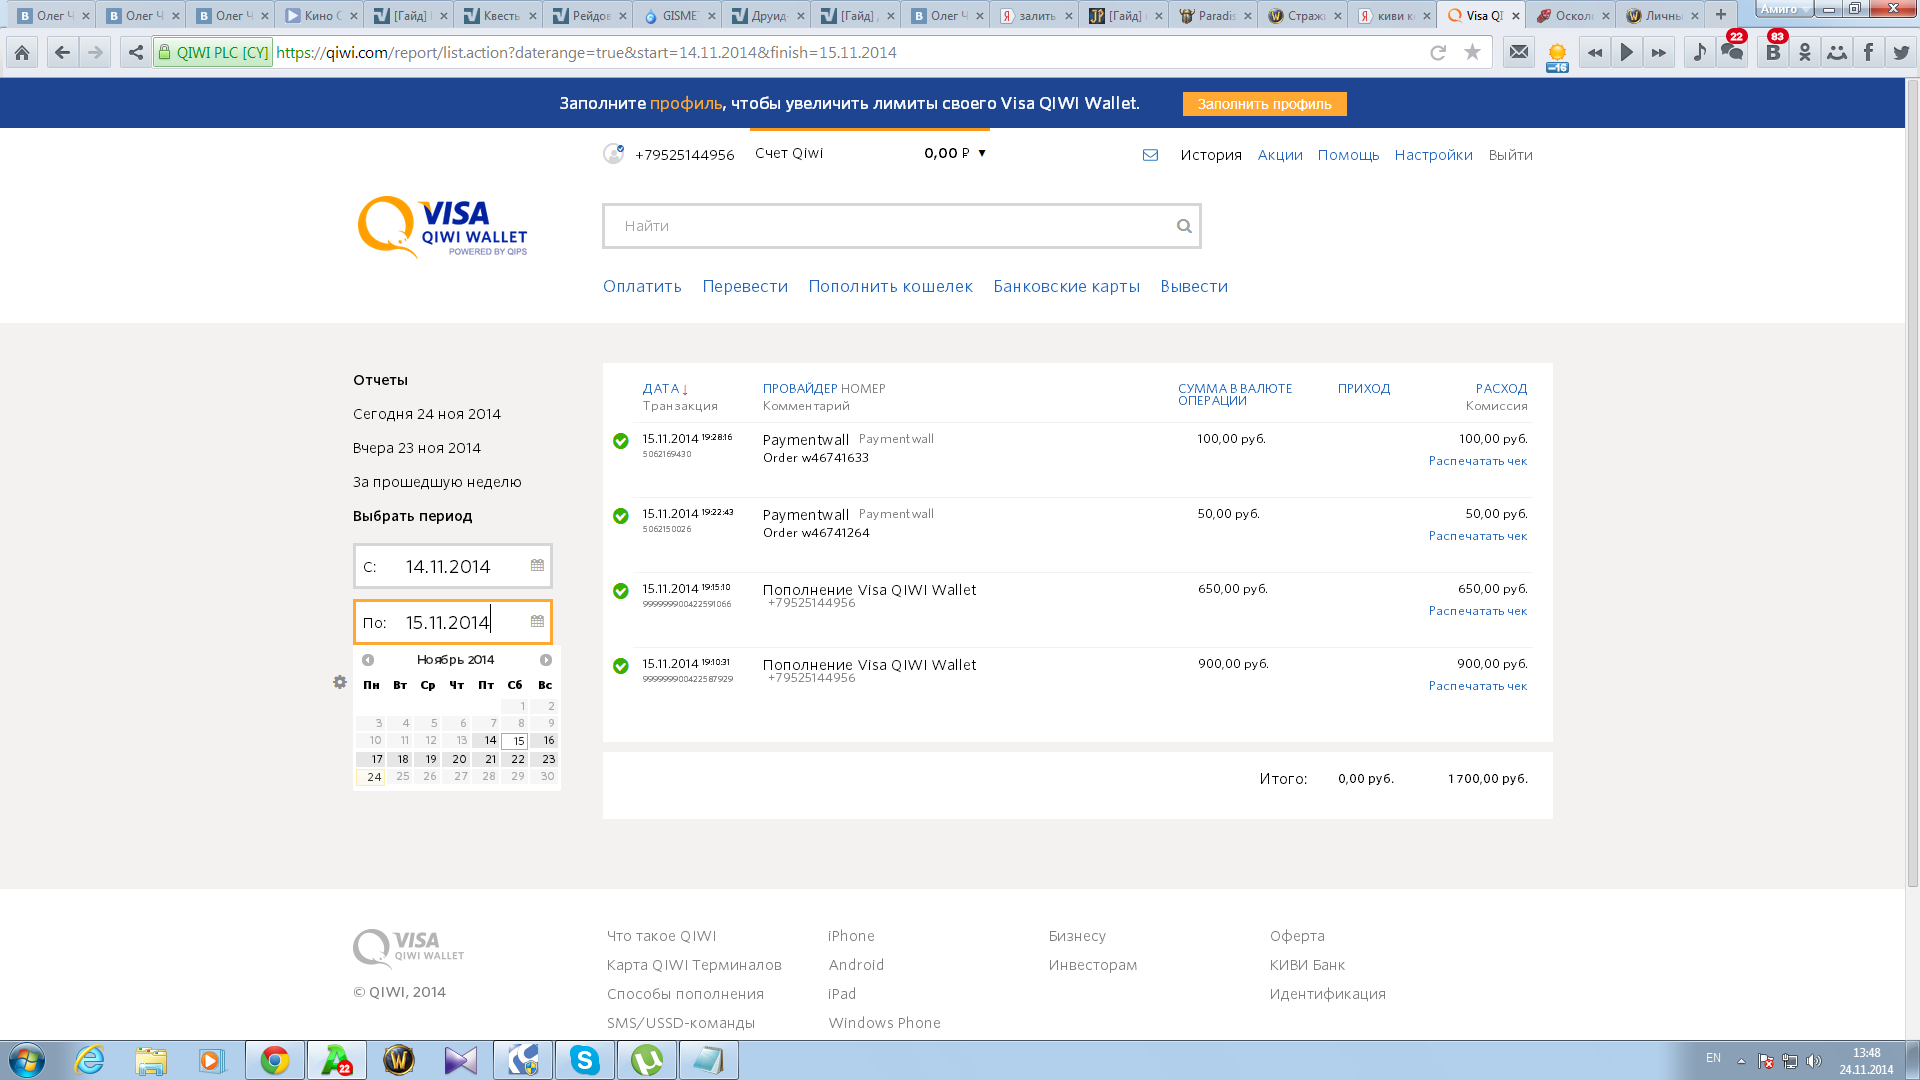
Task: Go to the next month in the calendar
Action: point(546,660)
